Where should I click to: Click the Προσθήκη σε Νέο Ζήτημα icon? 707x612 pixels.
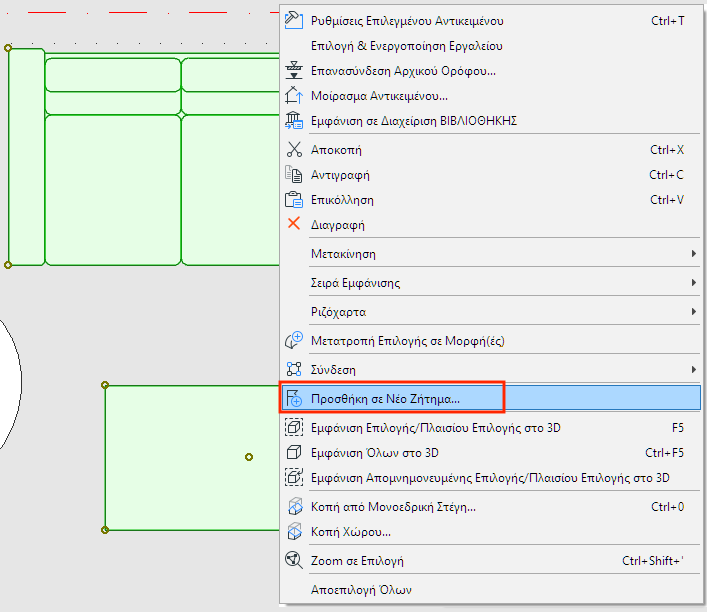(x=294, y=398)
